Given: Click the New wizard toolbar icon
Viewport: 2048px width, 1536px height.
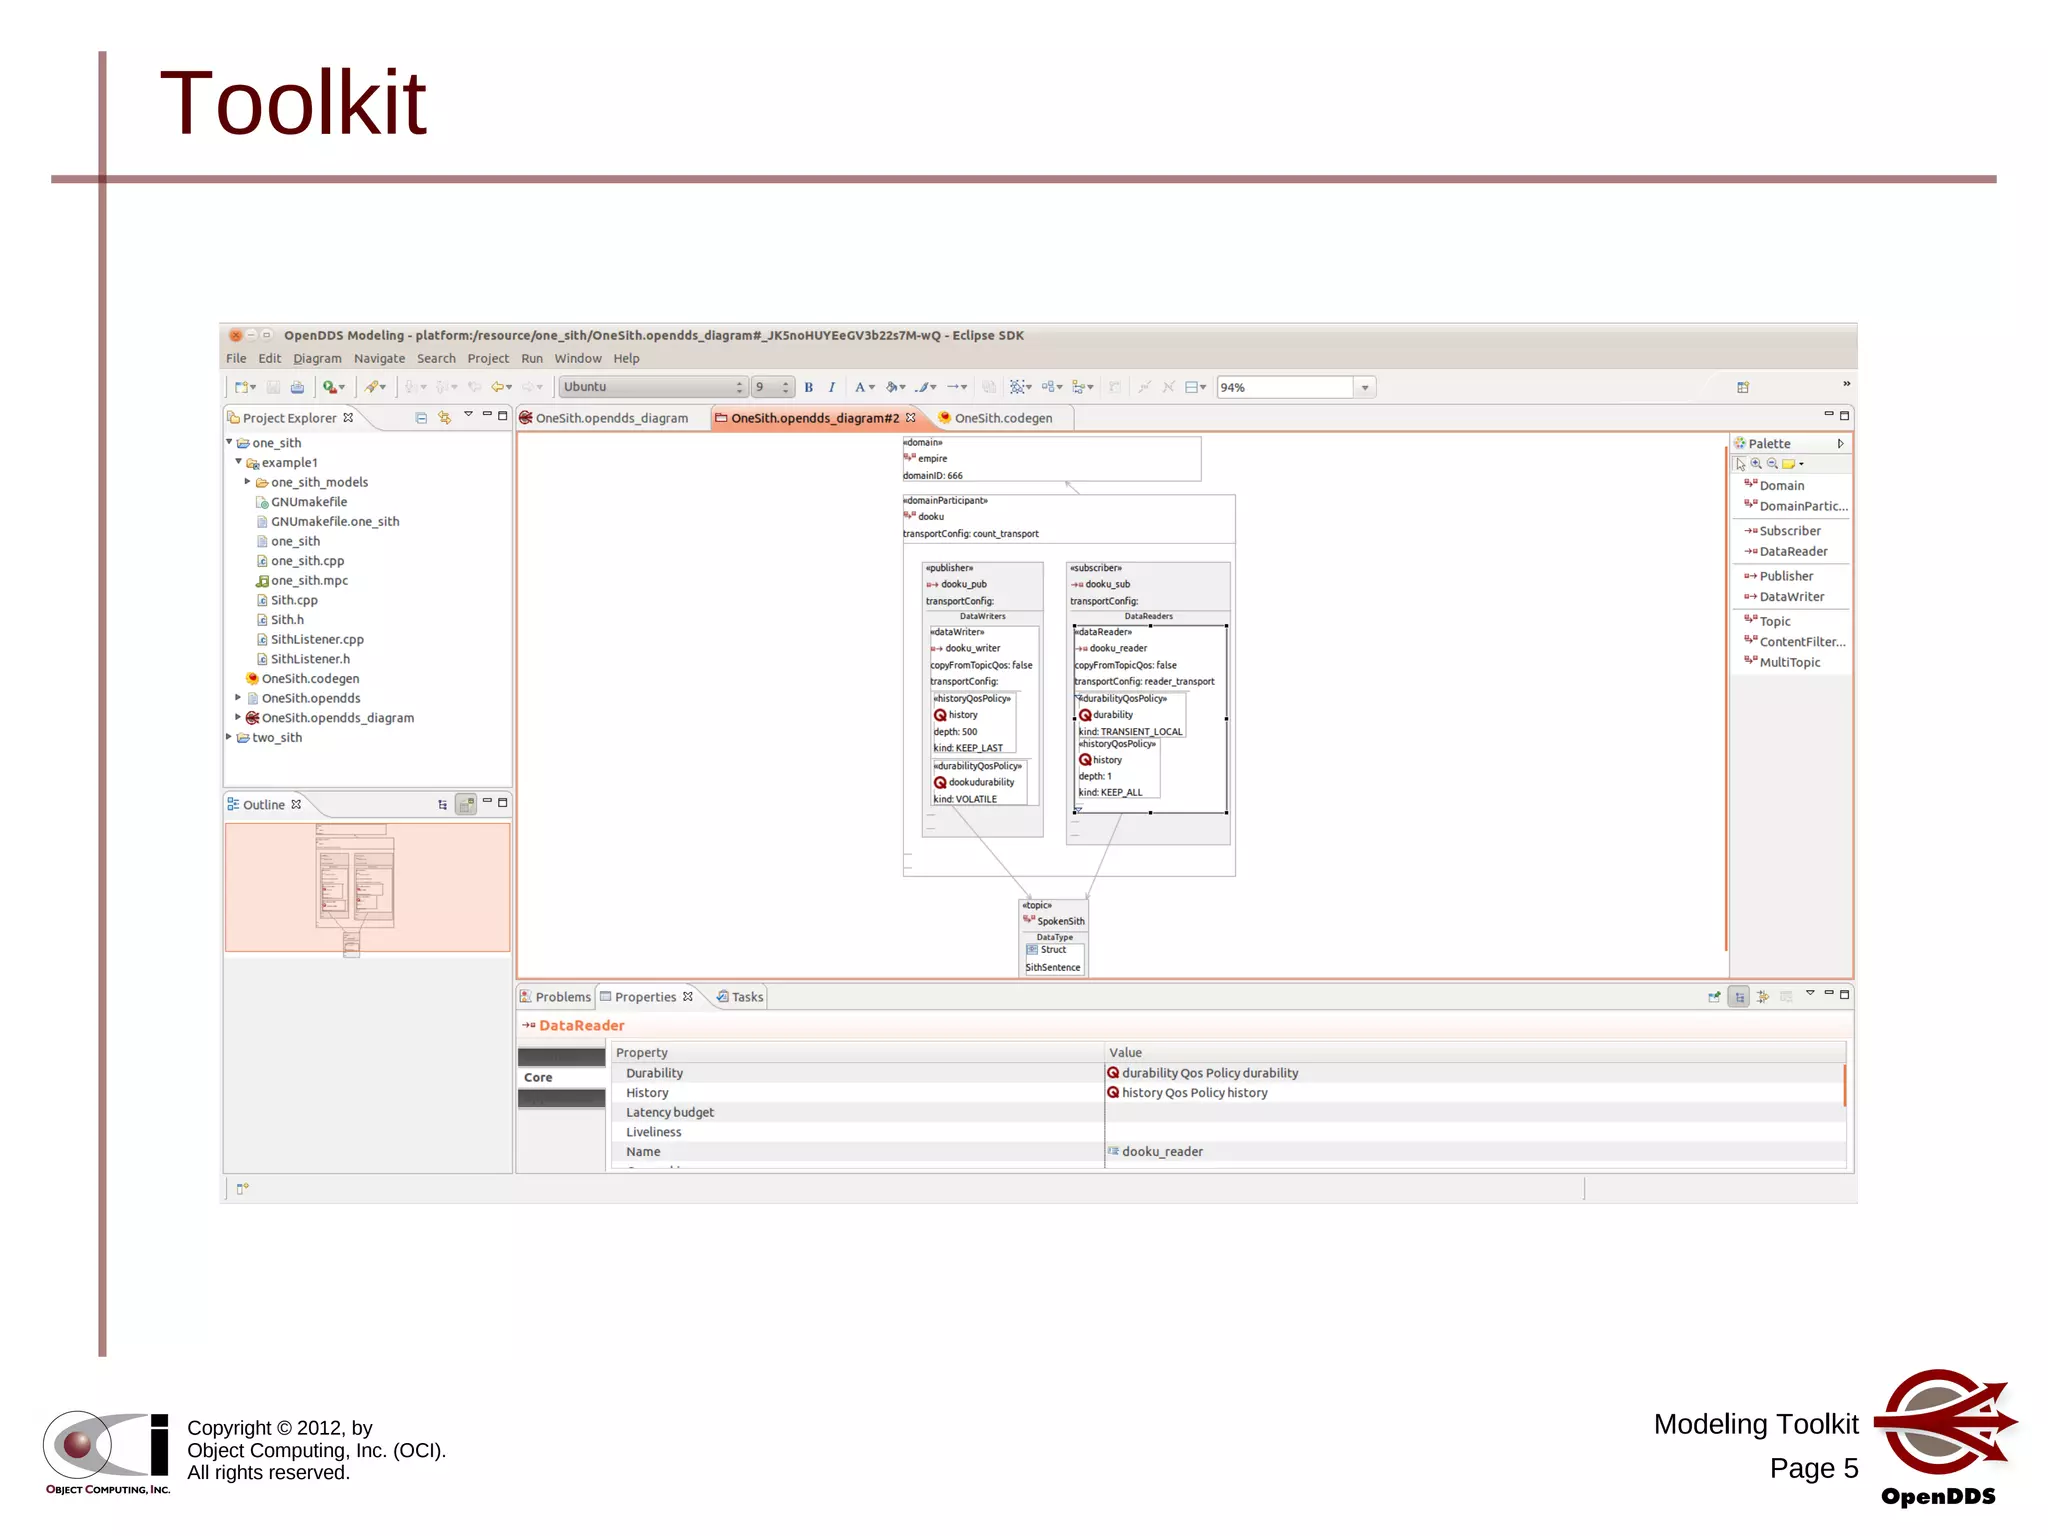Looking at the screenshot, I should coord(243,387).
